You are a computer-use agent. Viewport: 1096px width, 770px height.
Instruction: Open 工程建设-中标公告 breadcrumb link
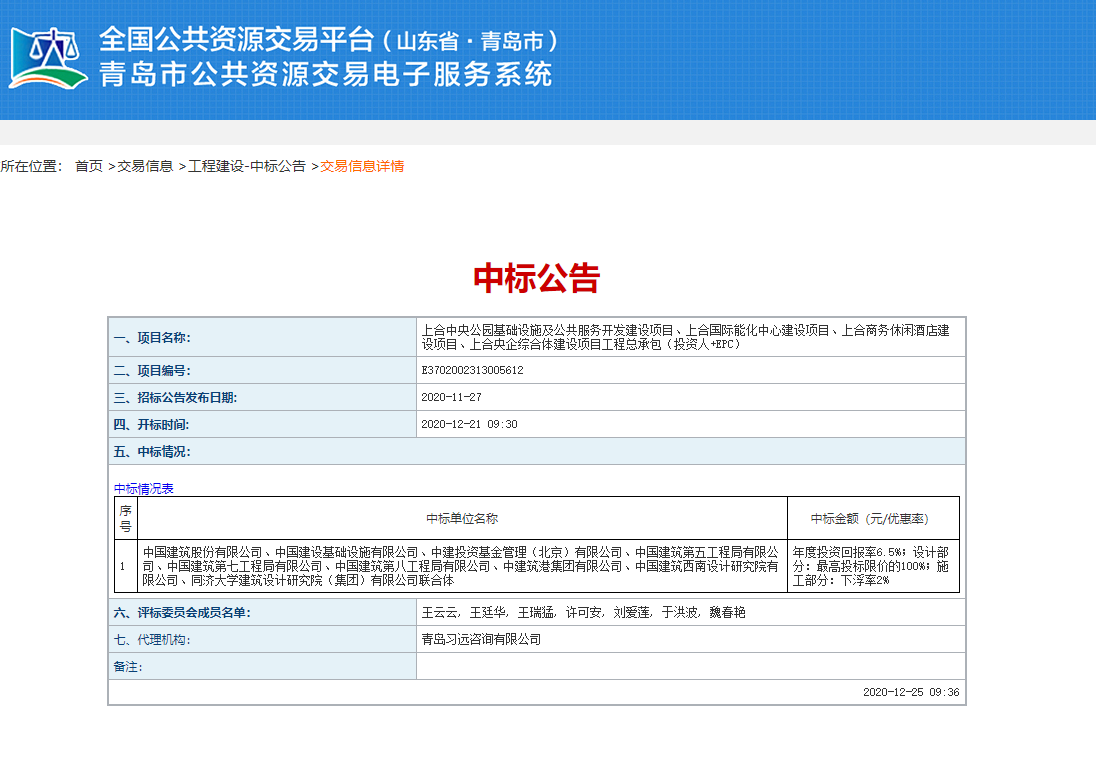point(247,166)
